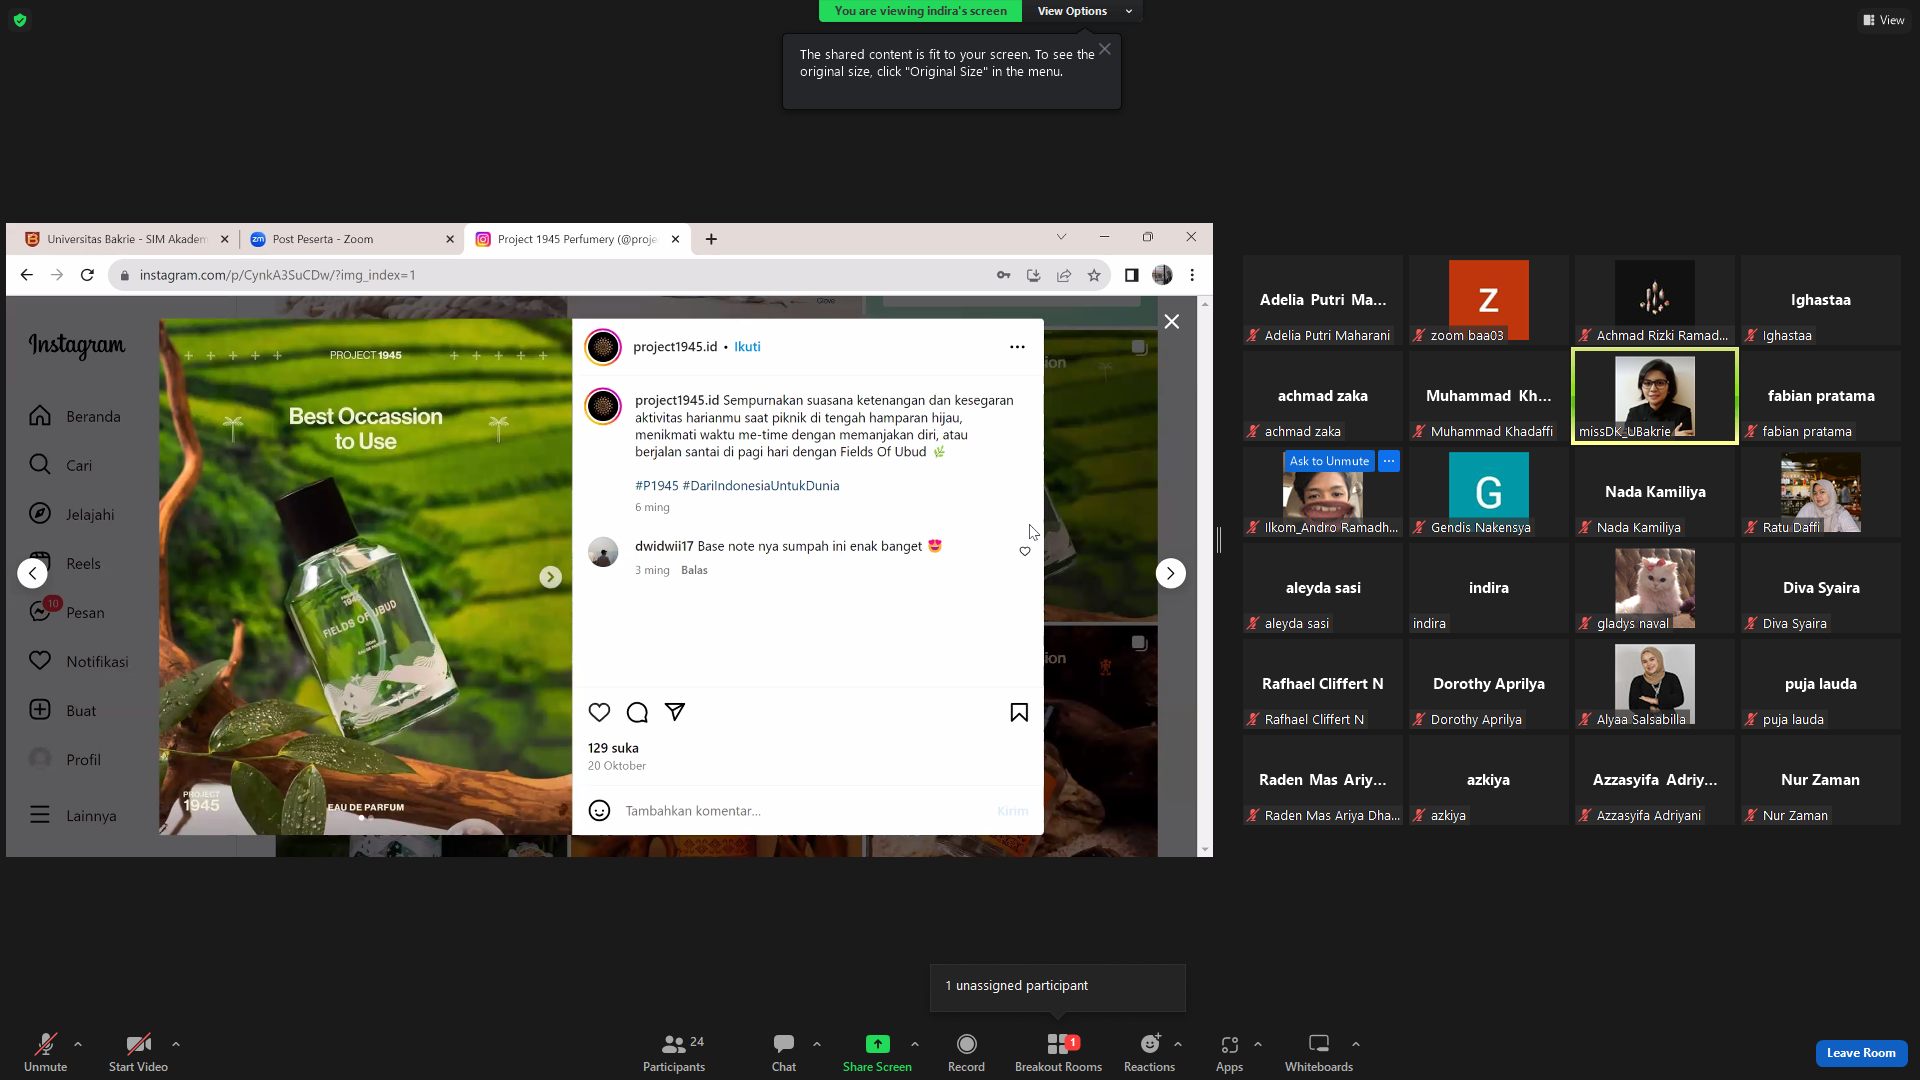The width and height of the screenshot is (1920, 1080).
Task: Click the Ikuti follow link
Action: pyautogui.click(x=747, y=347)
